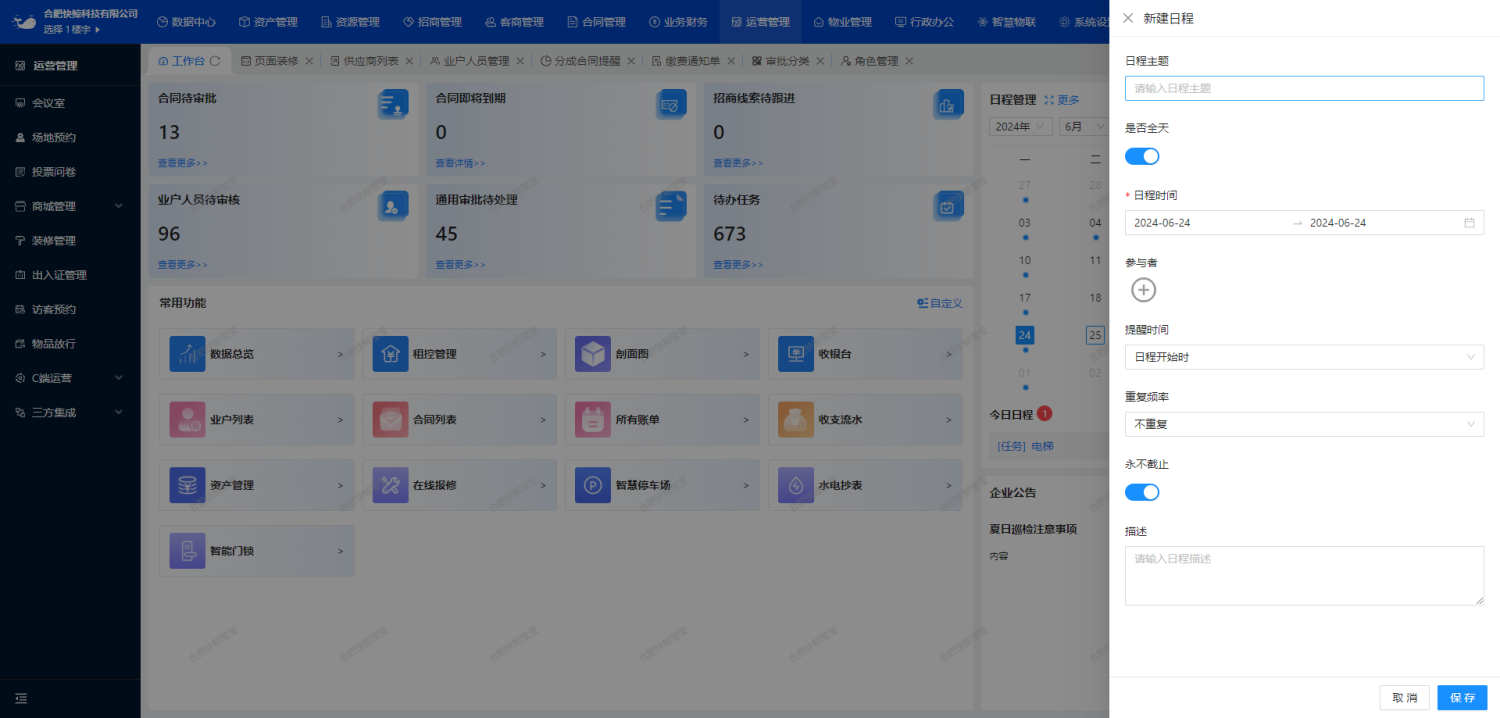Viewport: 1500px width, 718px height.
Task: Open the 重复频率 dropdown
Action: [x=1304, y=424]
